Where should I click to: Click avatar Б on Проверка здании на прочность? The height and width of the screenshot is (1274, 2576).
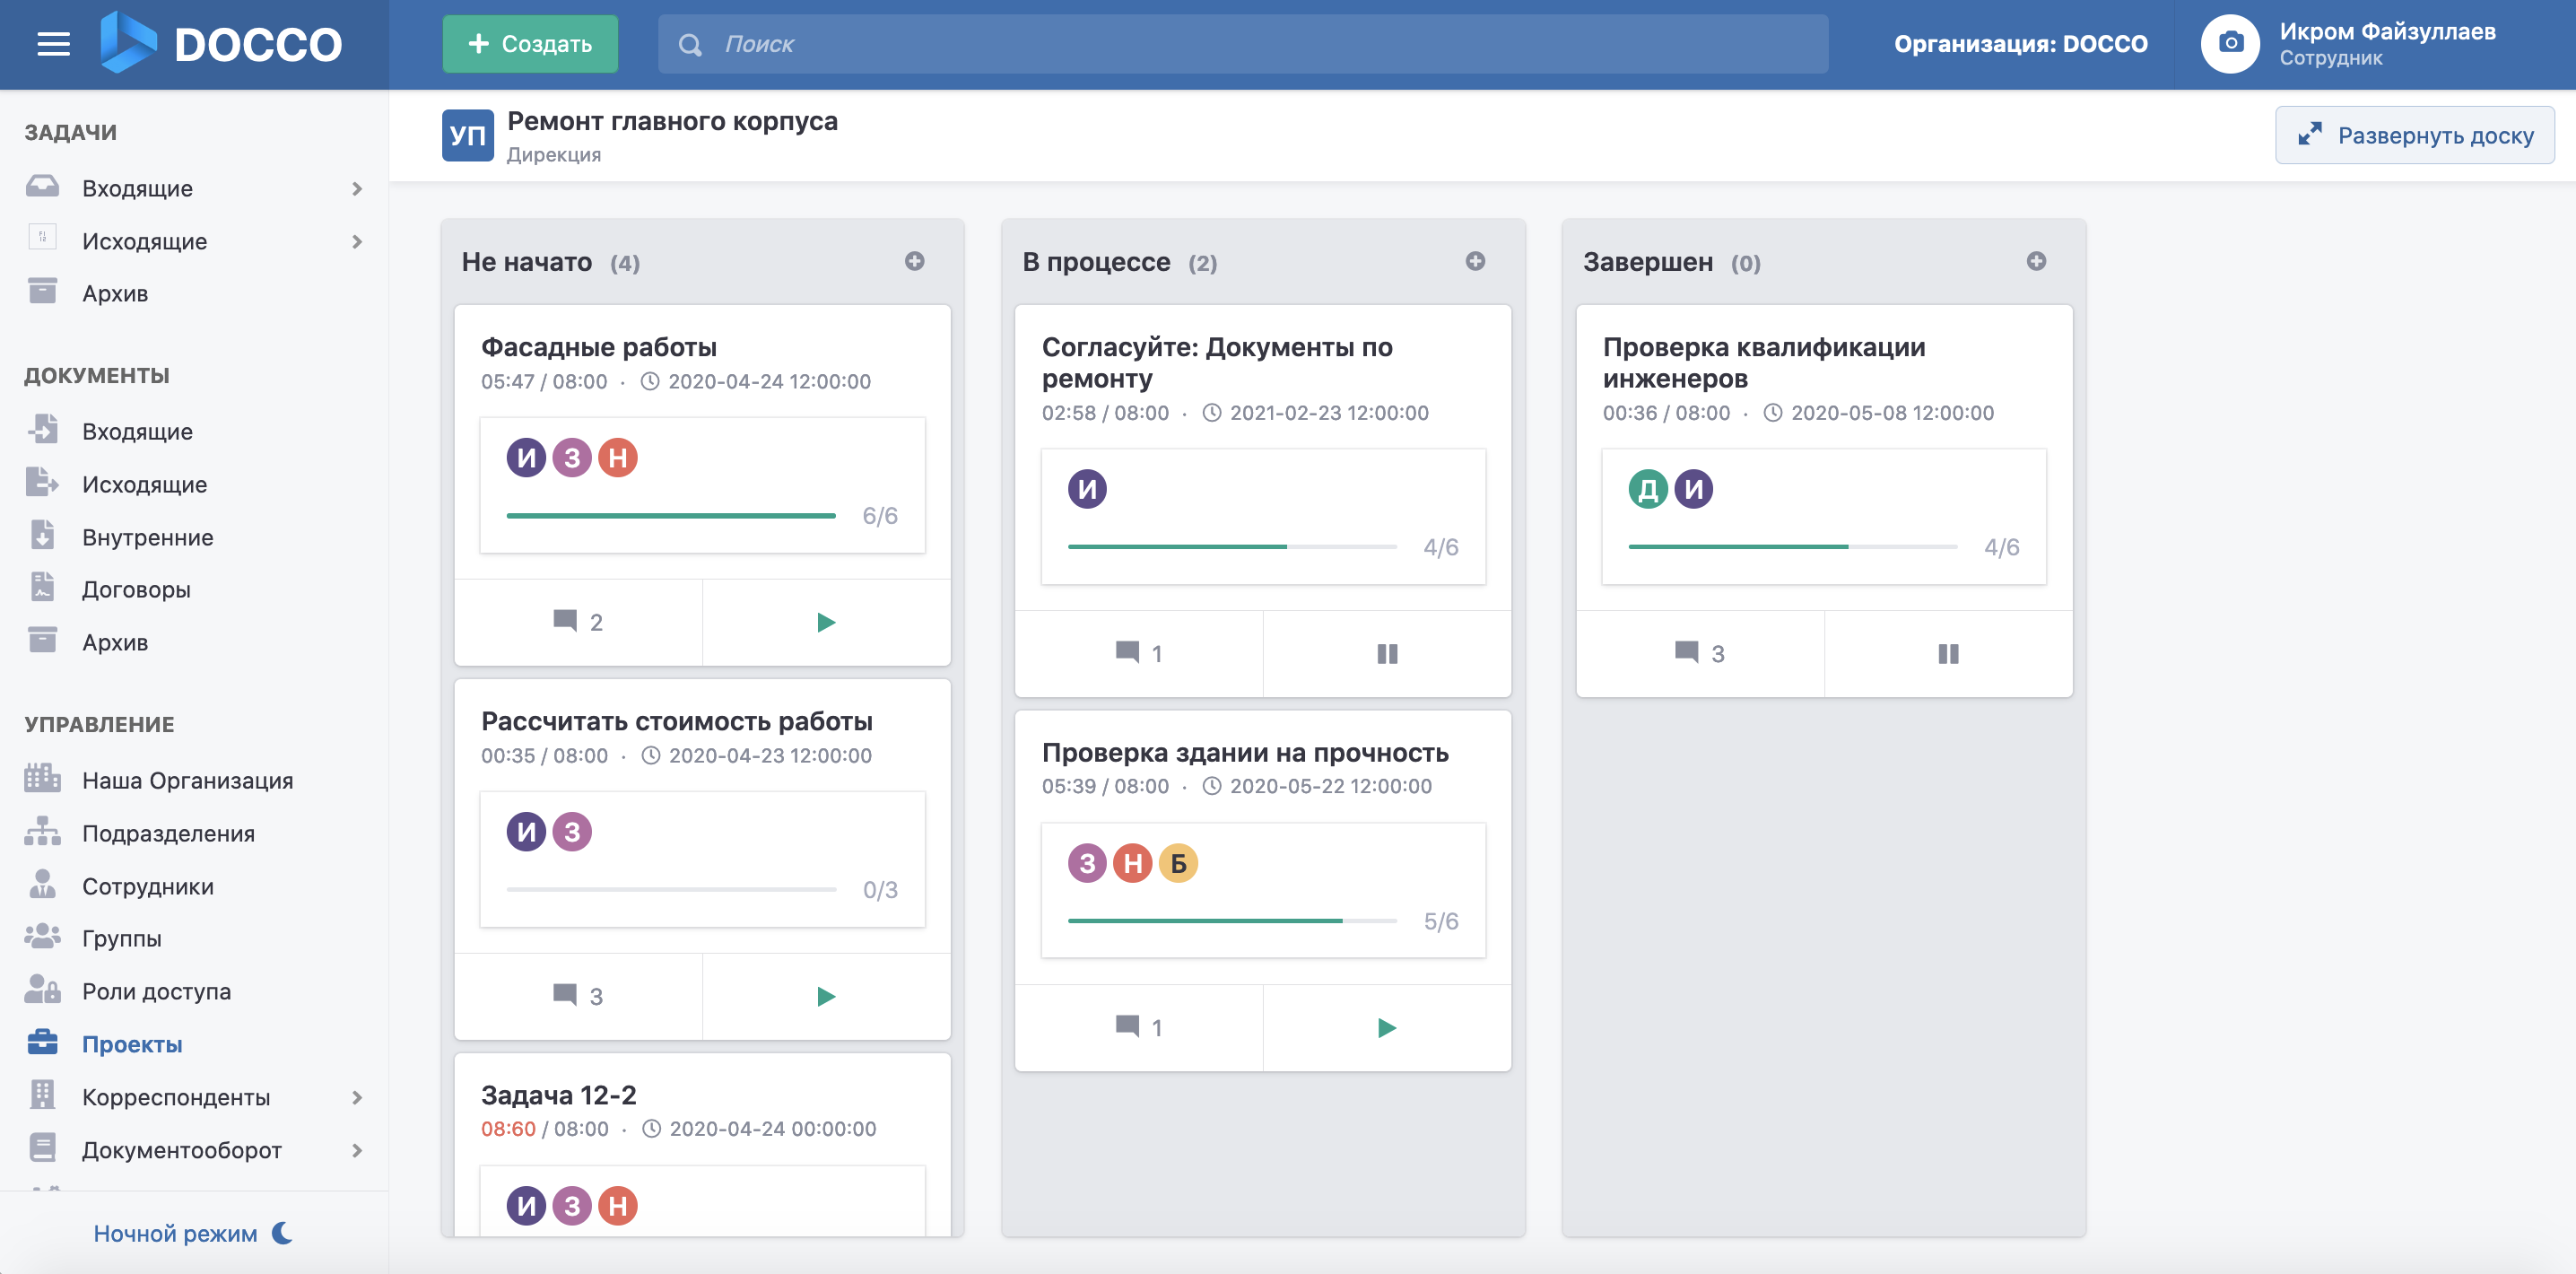(x=1178, y=863)
